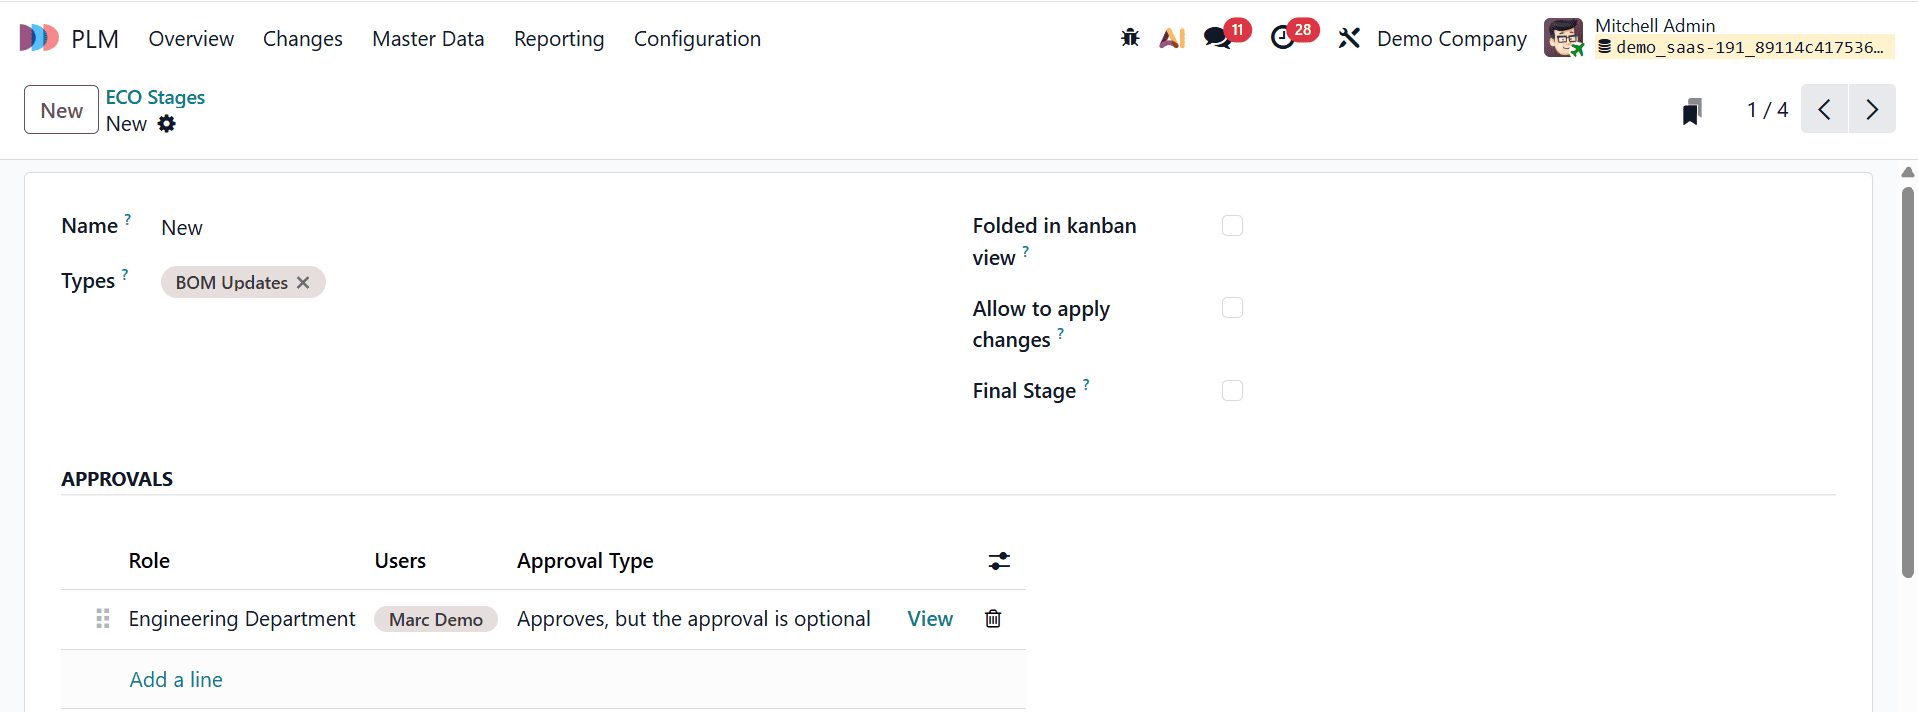Check the Allow to apply changes option
Image resolution: width=1918 pixels, height=712 pixels.
click(x=1231, y=307)
